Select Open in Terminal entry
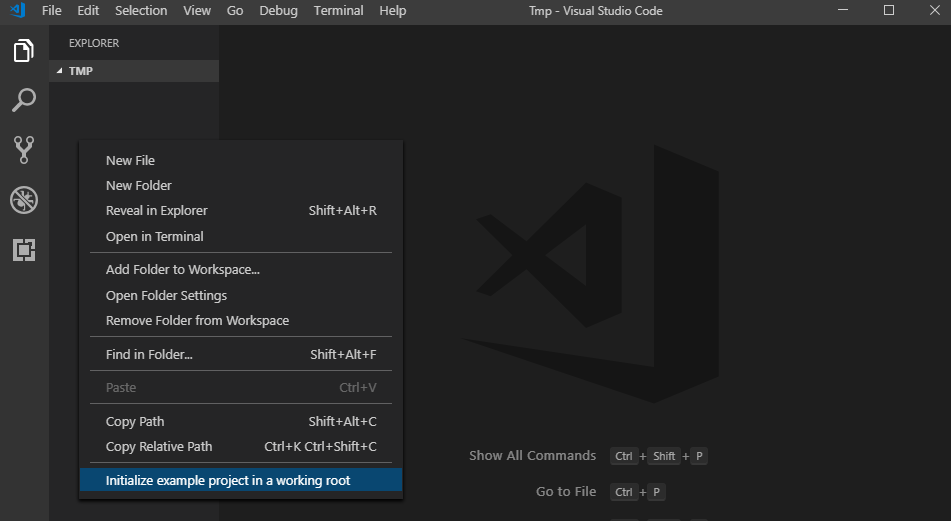This screenshot has width=951, height=521. click(241, 237)
